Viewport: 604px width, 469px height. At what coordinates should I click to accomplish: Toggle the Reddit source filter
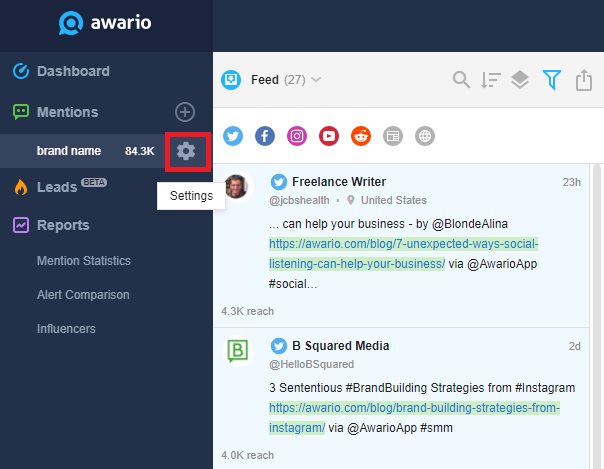coord(361,136)
